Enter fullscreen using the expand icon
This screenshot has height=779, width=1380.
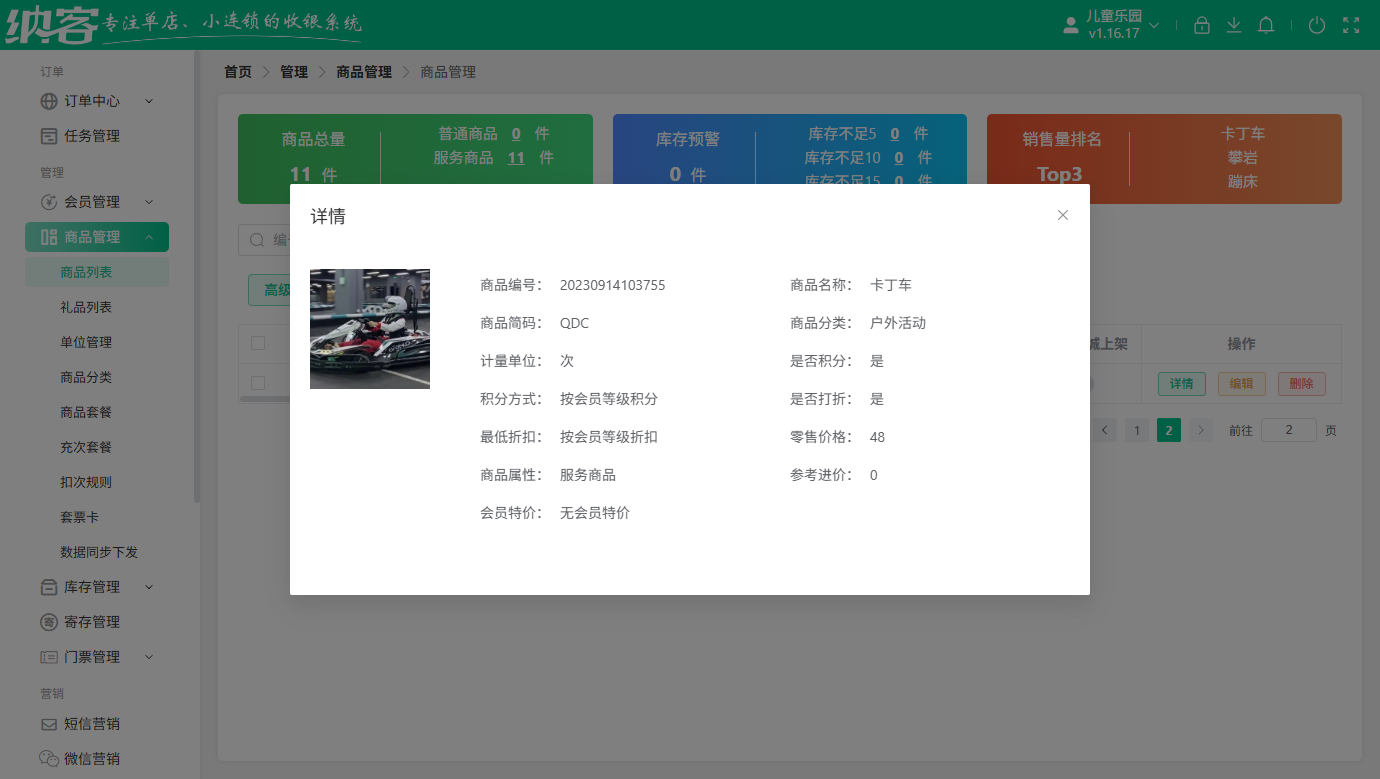coord(1351,25)
